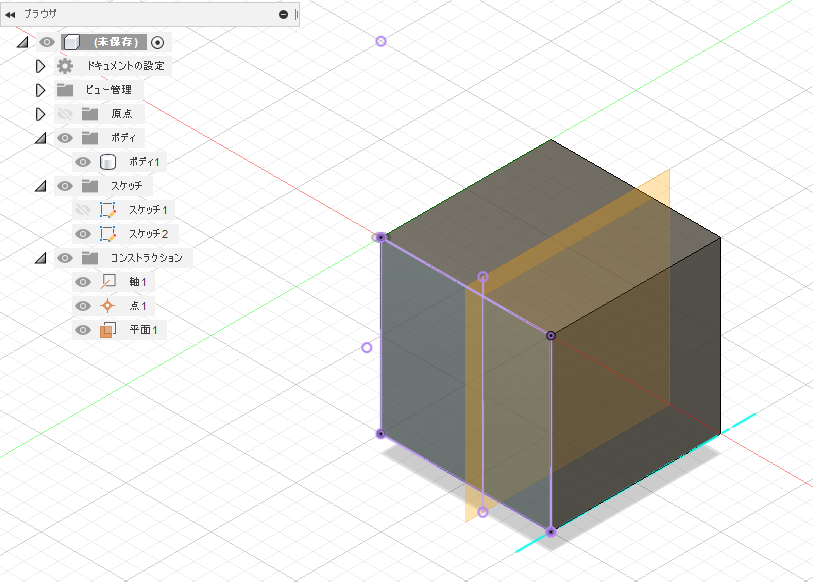
Task: Select the スケッチ folder label
Action: tap(127, 186)
